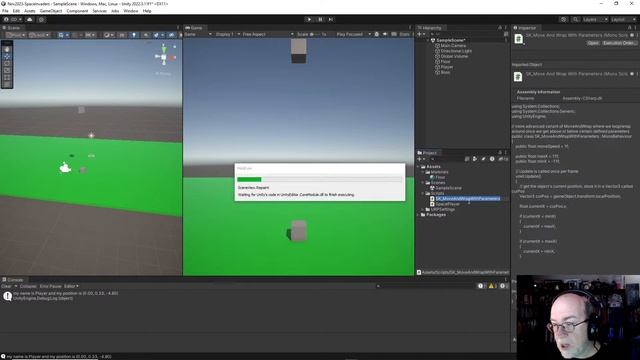Open the Scene draw mode dropdown
This screenshot has width=640, height=360.
109,35
